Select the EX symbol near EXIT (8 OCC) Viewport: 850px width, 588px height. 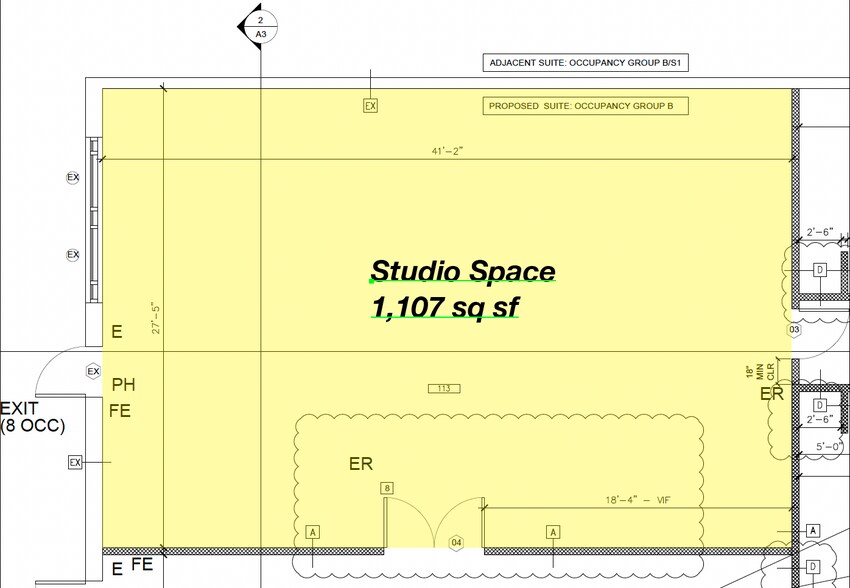coord(74,461)
